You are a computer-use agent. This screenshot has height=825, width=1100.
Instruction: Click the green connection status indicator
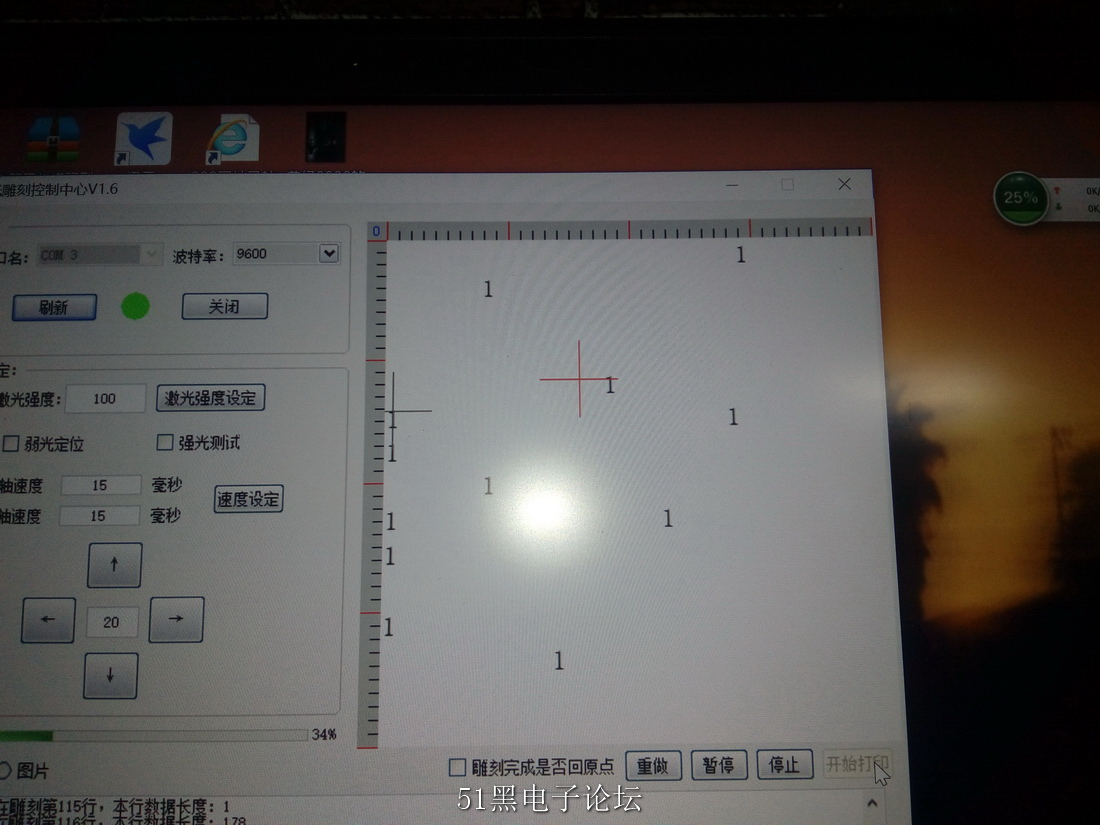pyautogui.click(x=135, y=307)
